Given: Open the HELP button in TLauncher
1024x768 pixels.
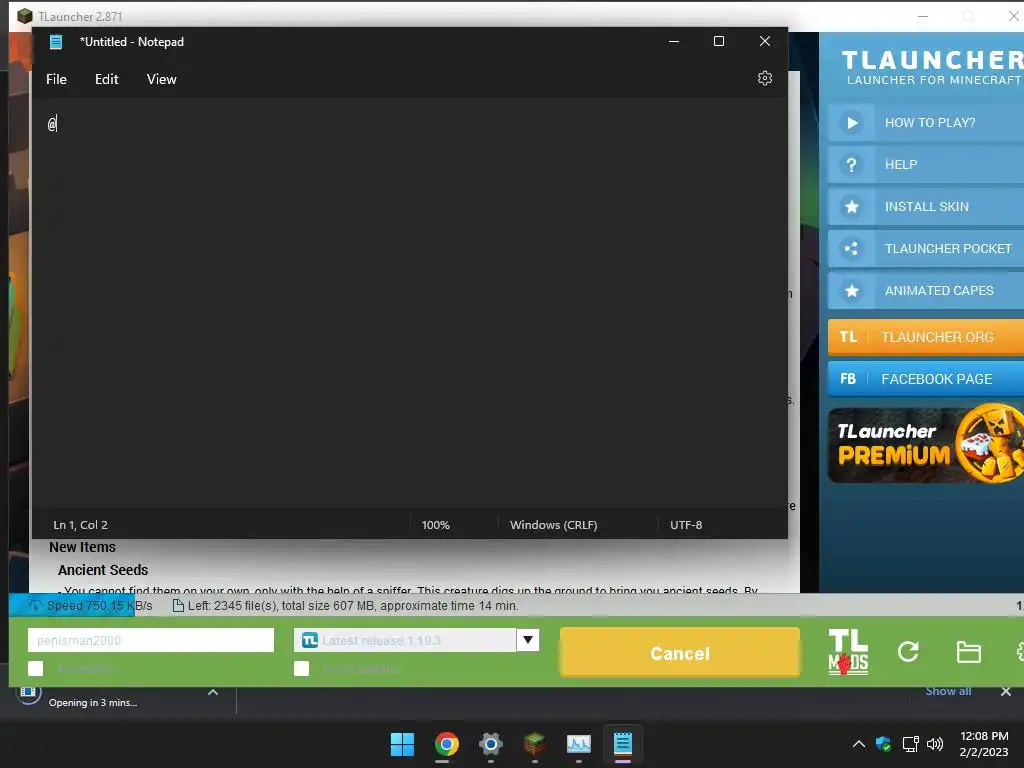Looking at the screenshot, I should [926, 165].
